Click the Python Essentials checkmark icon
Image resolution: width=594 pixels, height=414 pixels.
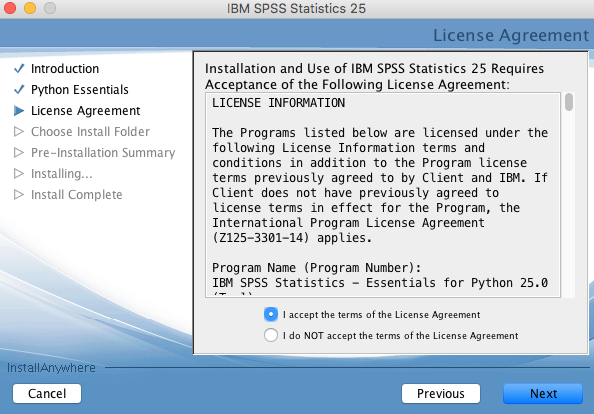[19, 89]
